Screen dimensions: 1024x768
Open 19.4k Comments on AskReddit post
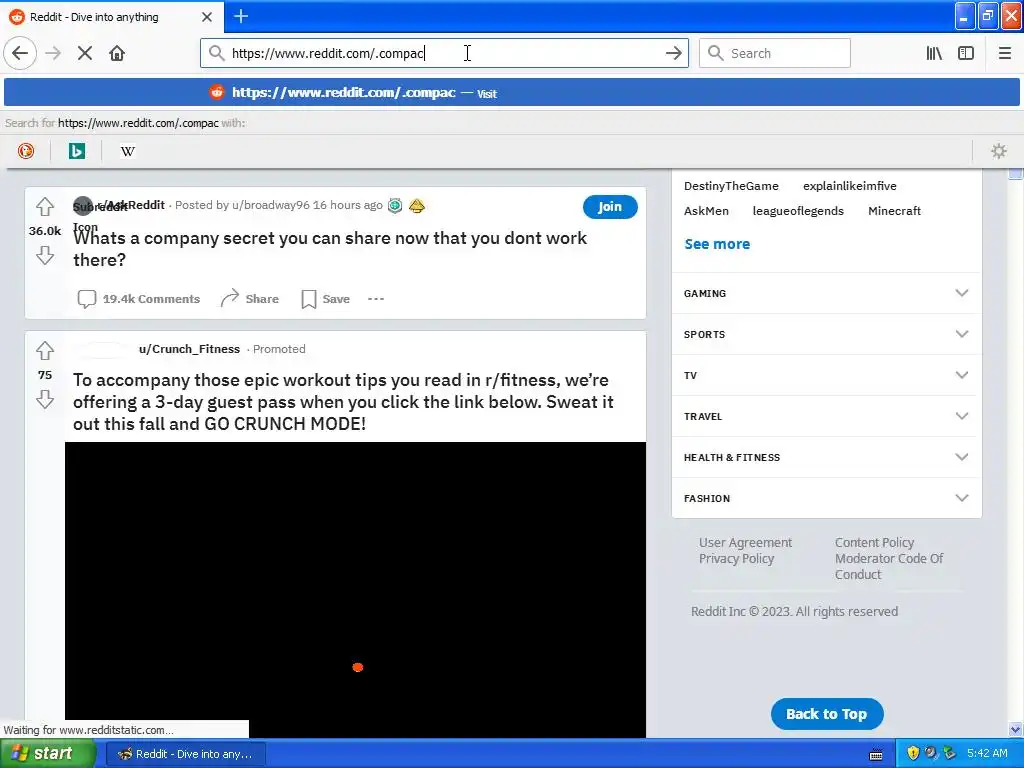click(138, 299)
